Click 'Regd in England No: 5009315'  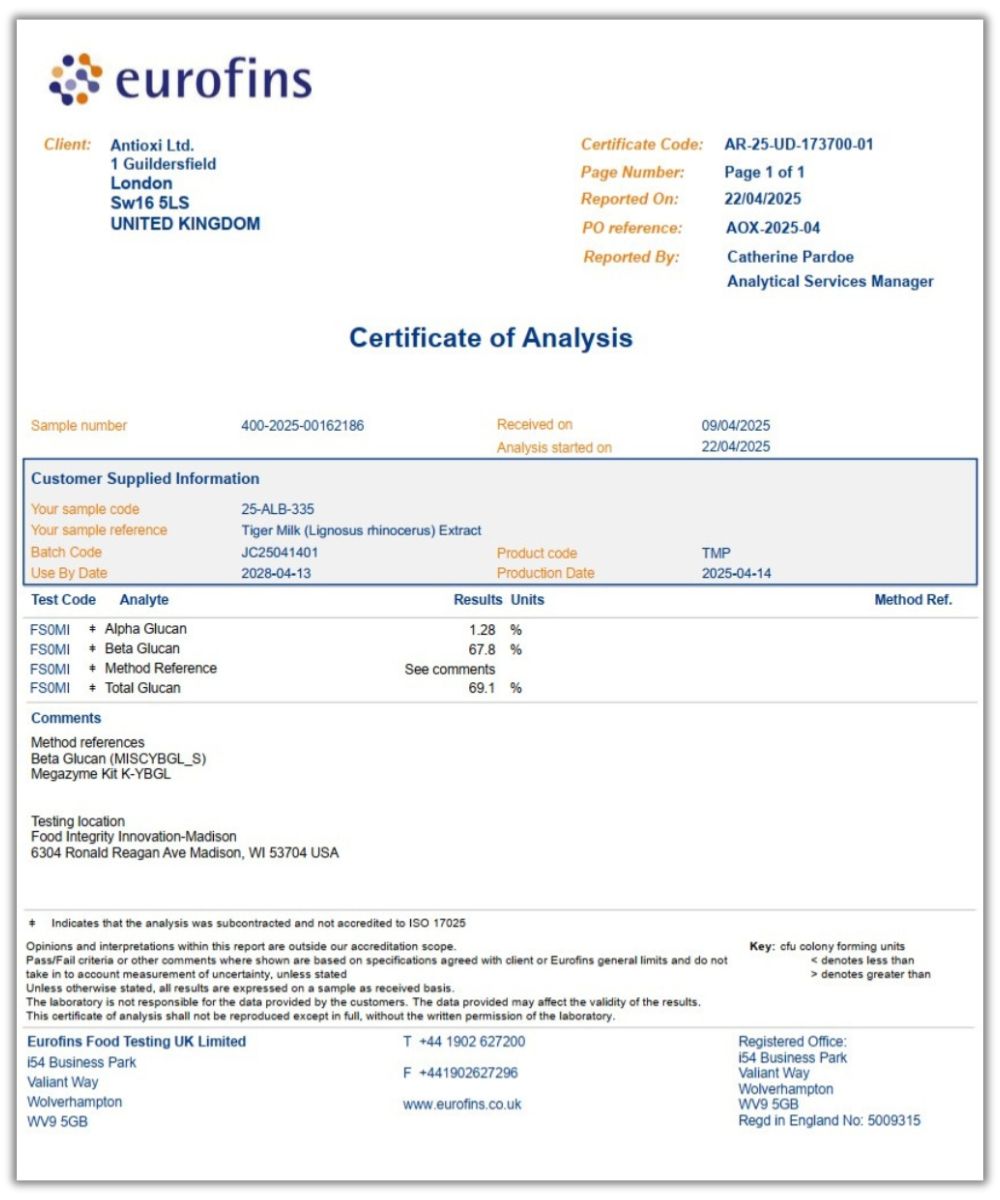(829, 1121)
